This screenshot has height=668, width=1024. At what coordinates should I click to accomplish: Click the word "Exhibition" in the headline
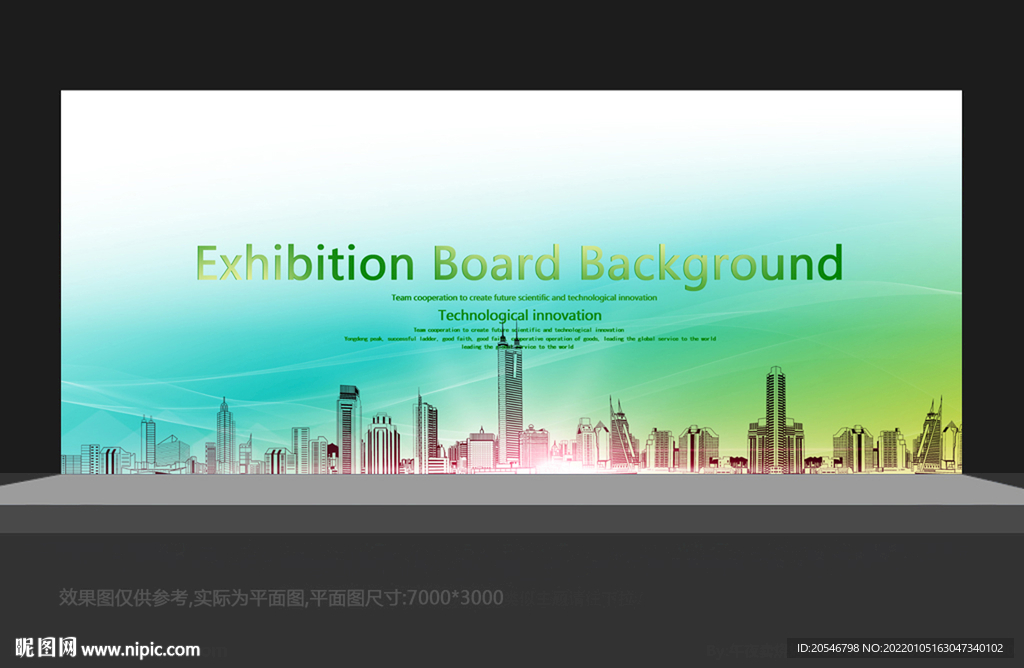pyautogui.click(x=304, y=264)
